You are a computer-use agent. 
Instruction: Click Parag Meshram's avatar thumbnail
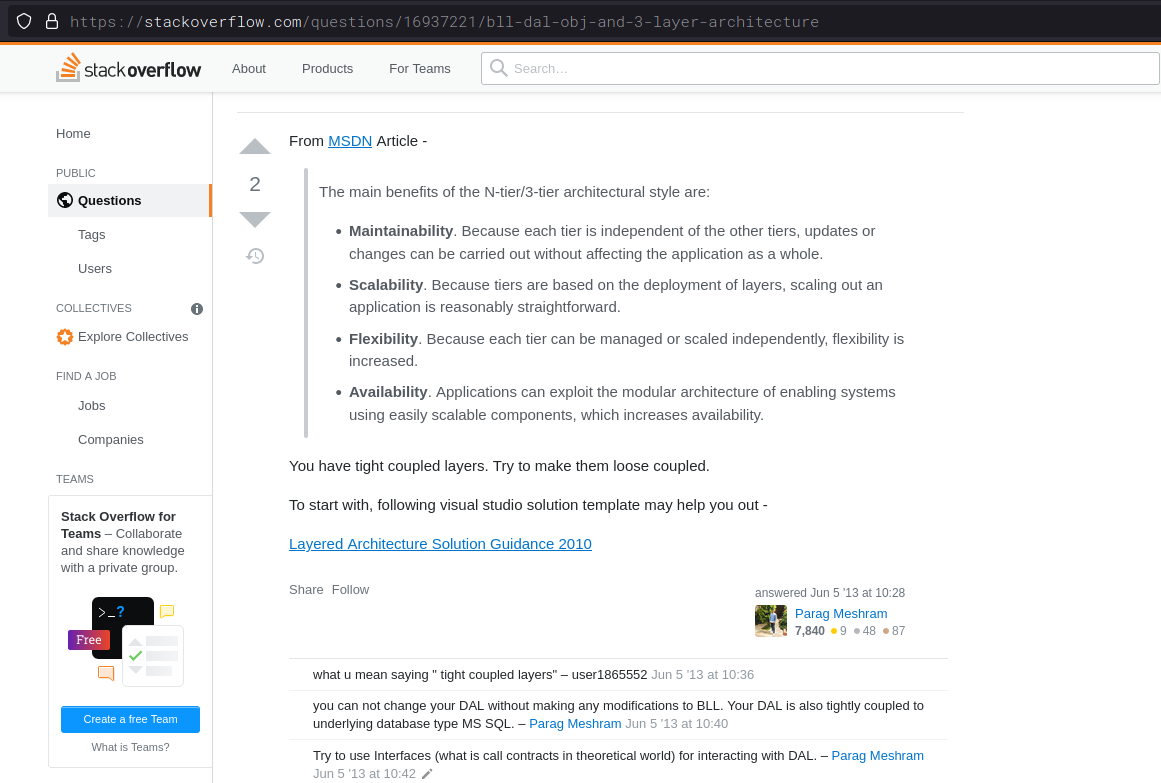click(771, 621)
